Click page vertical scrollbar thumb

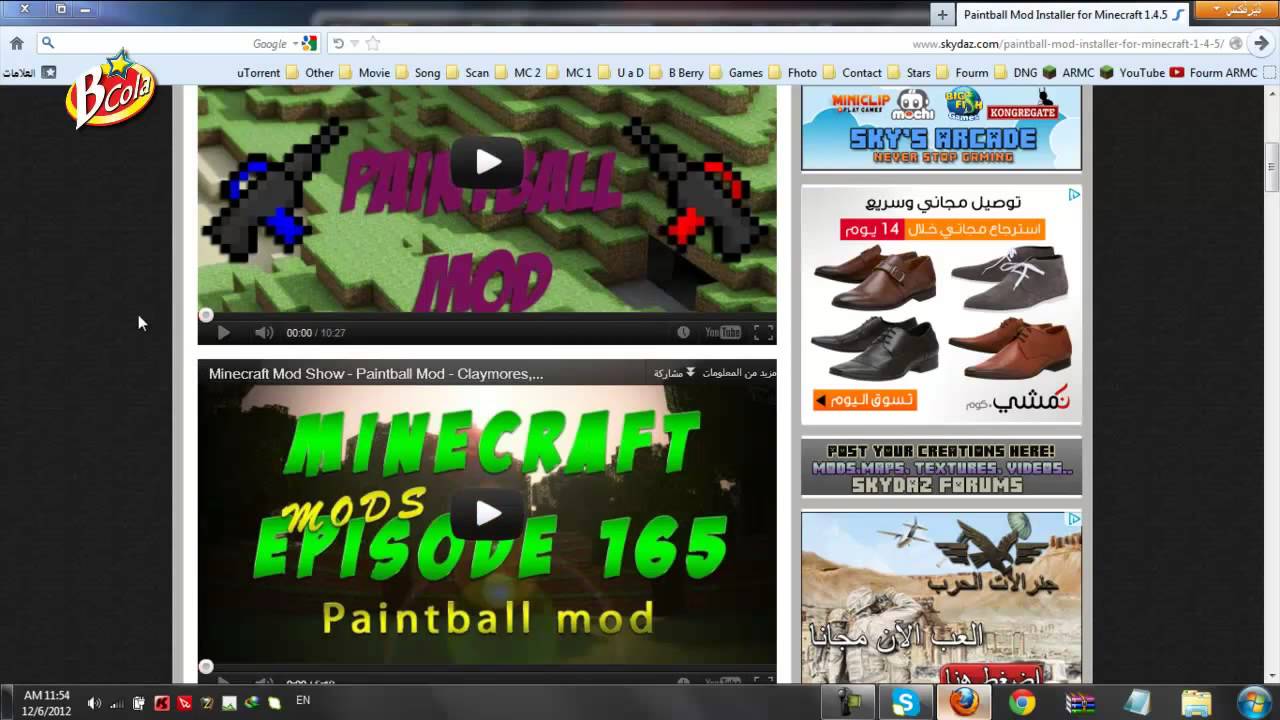(1272, 167)
